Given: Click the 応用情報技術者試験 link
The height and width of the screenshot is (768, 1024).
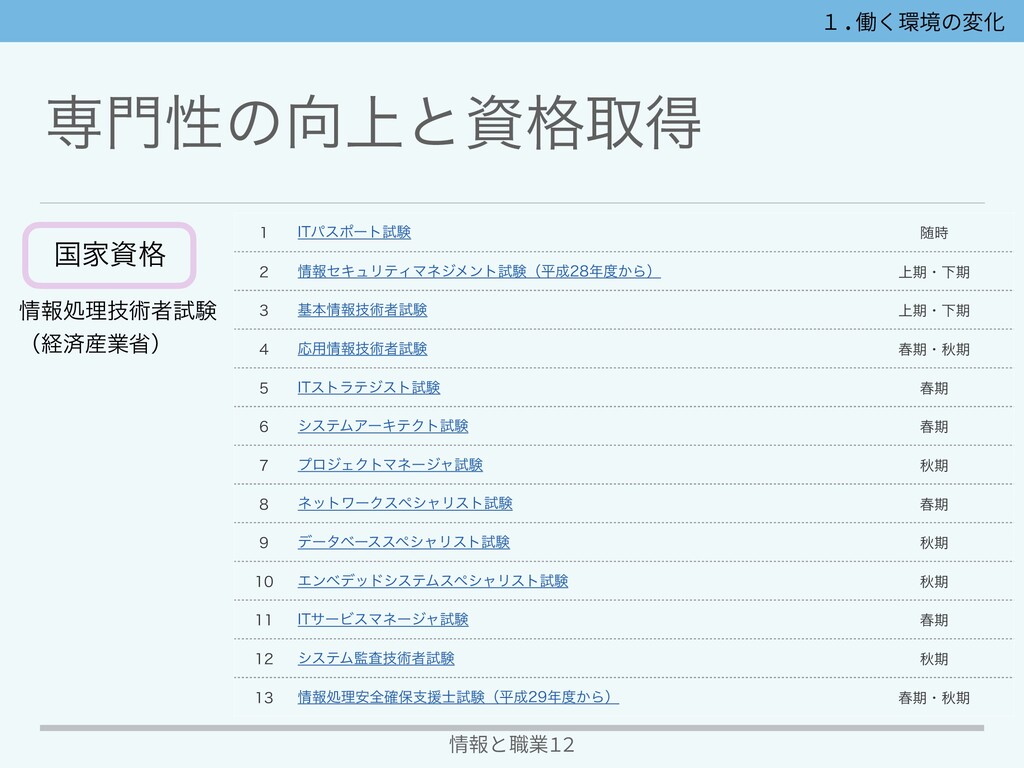Looking at the screenshot, I should click(362, 349).
